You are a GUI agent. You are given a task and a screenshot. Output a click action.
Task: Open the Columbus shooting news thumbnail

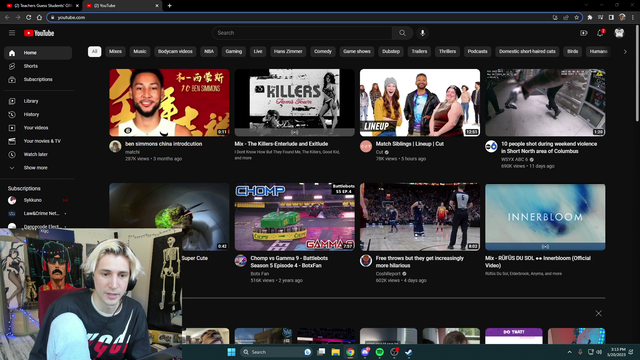pos(545,102)
